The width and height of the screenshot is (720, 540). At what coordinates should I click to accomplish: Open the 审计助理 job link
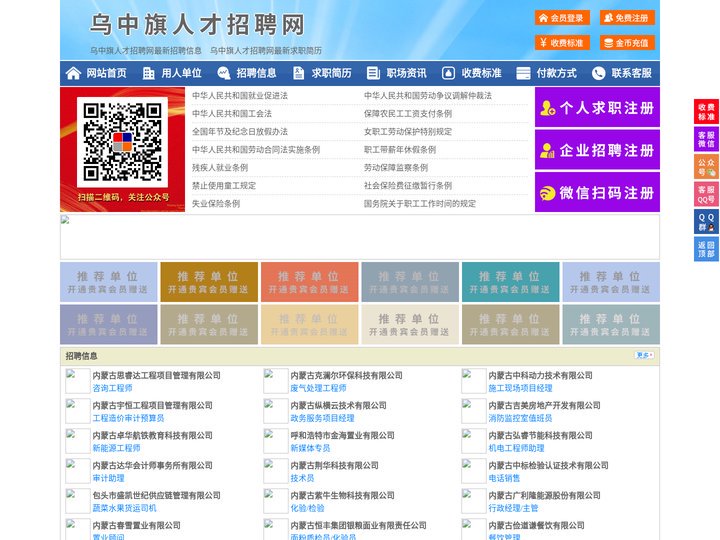pos(108,478)
